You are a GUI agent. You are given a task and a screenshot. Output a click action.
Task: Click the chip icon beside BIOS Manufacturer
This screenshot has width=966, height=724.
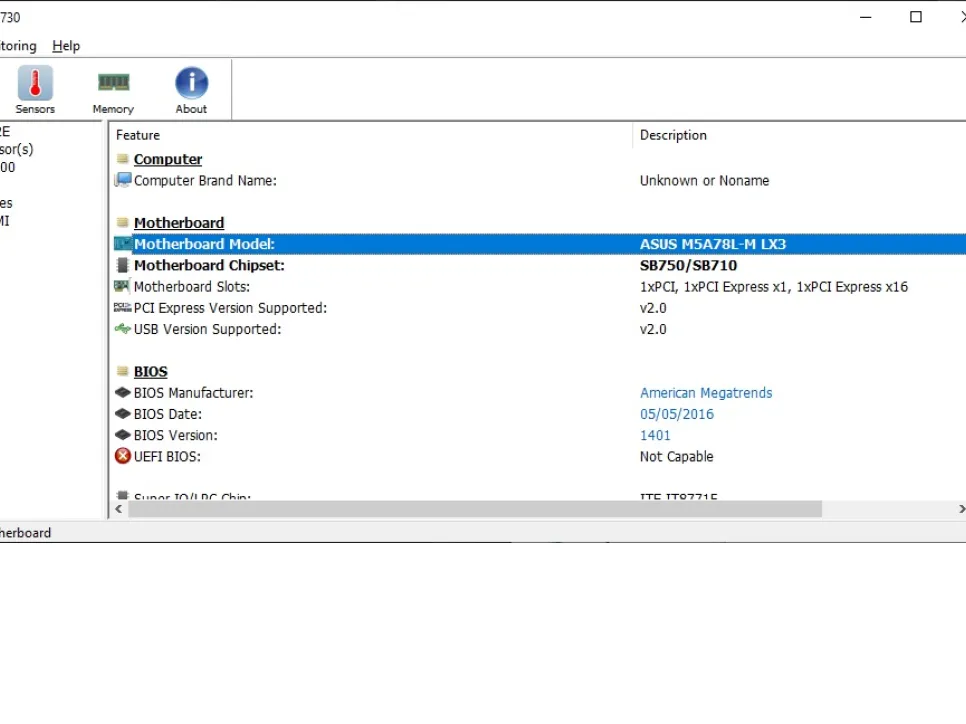123,393
